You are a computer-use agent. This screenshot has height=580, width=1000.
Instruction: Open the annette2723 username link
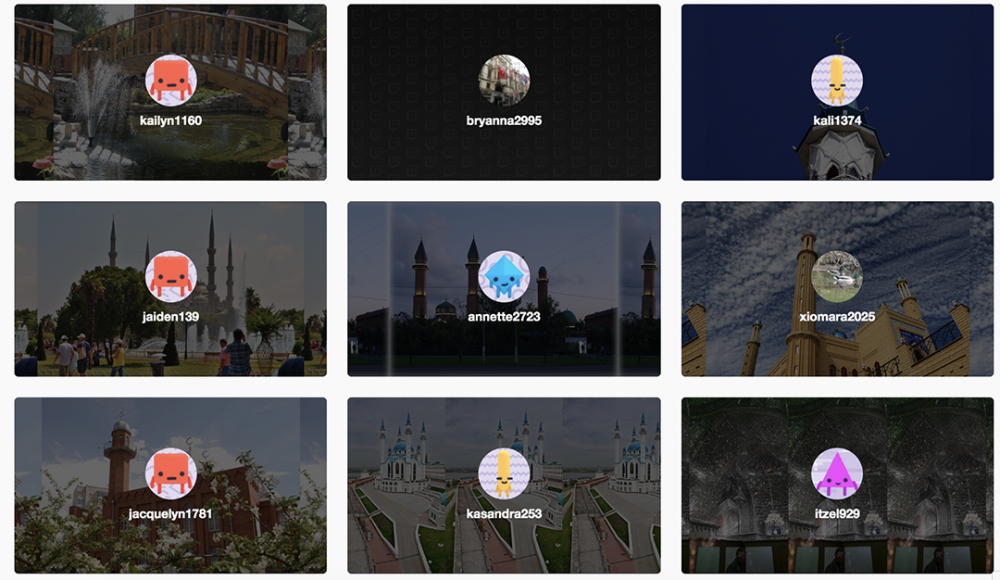click(504, 317)
